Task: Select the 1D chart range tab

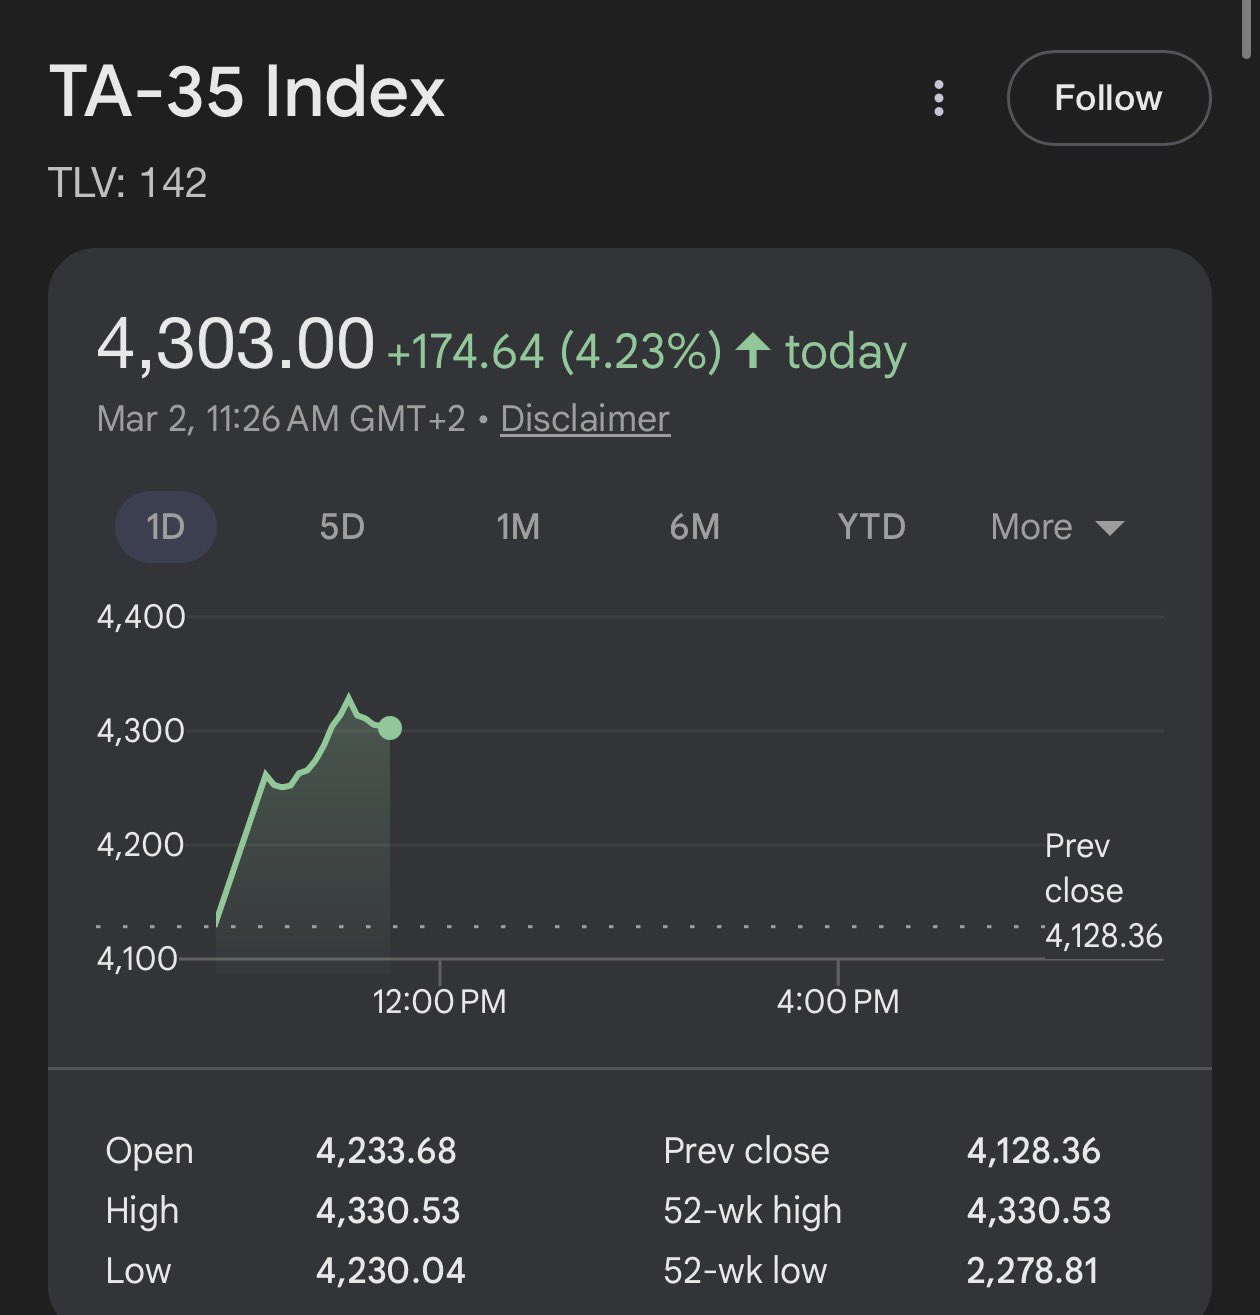Action: point(166,527)
